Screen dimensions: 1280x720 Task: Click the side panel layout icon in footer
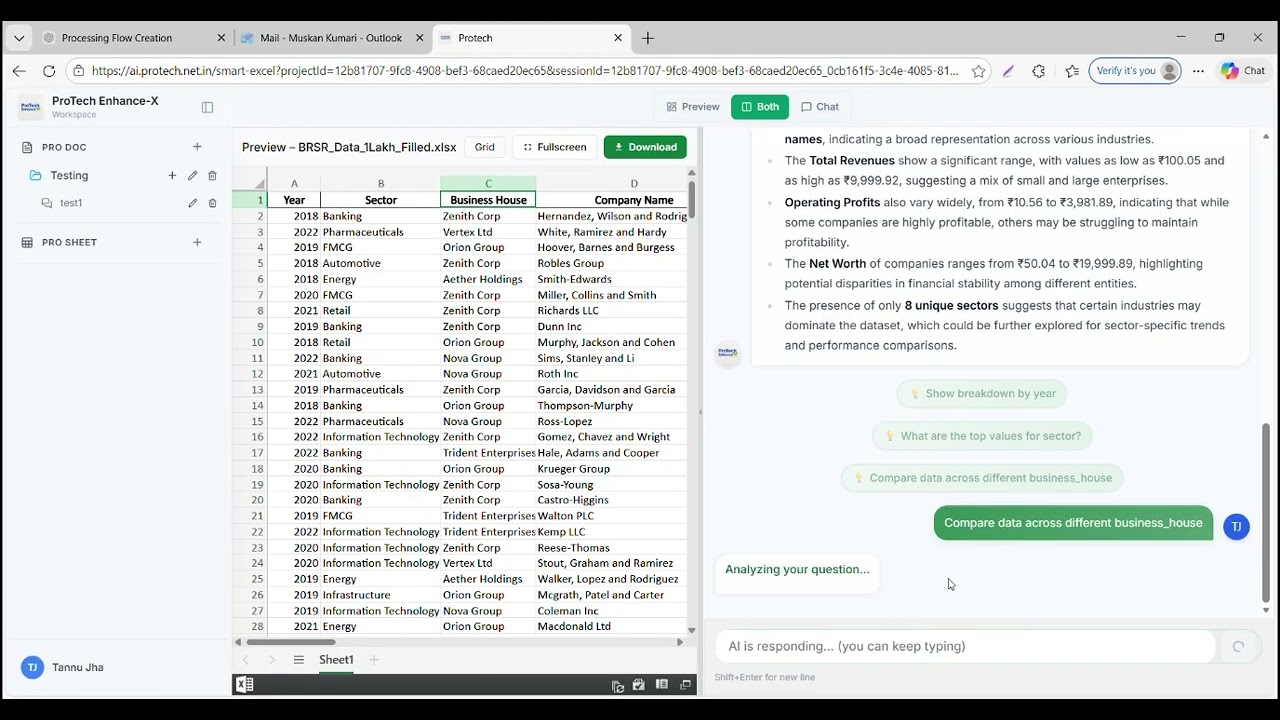tap(662, 685)
